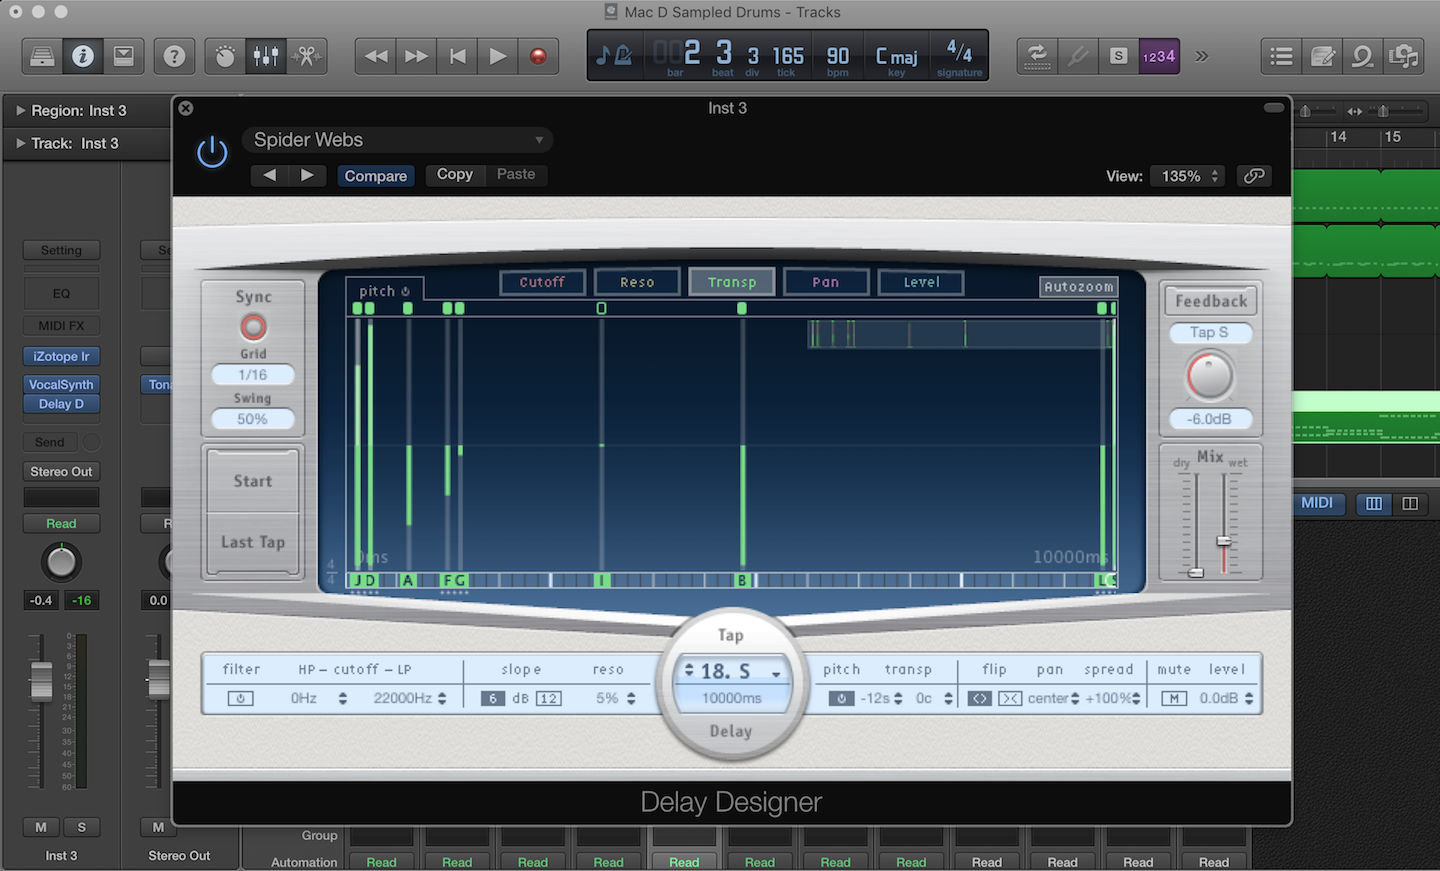Open the View 135% size dropdown
This screenshot has width=1440, height=871.
[x=1187, y=176]
